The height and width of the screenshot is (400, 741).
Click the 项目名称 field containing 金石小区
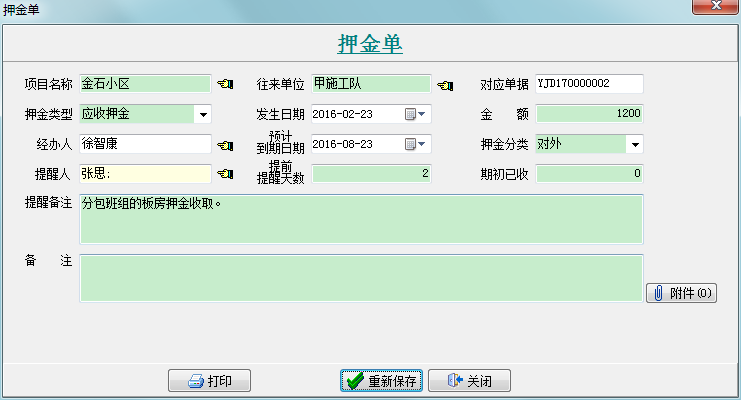(145, 84)
